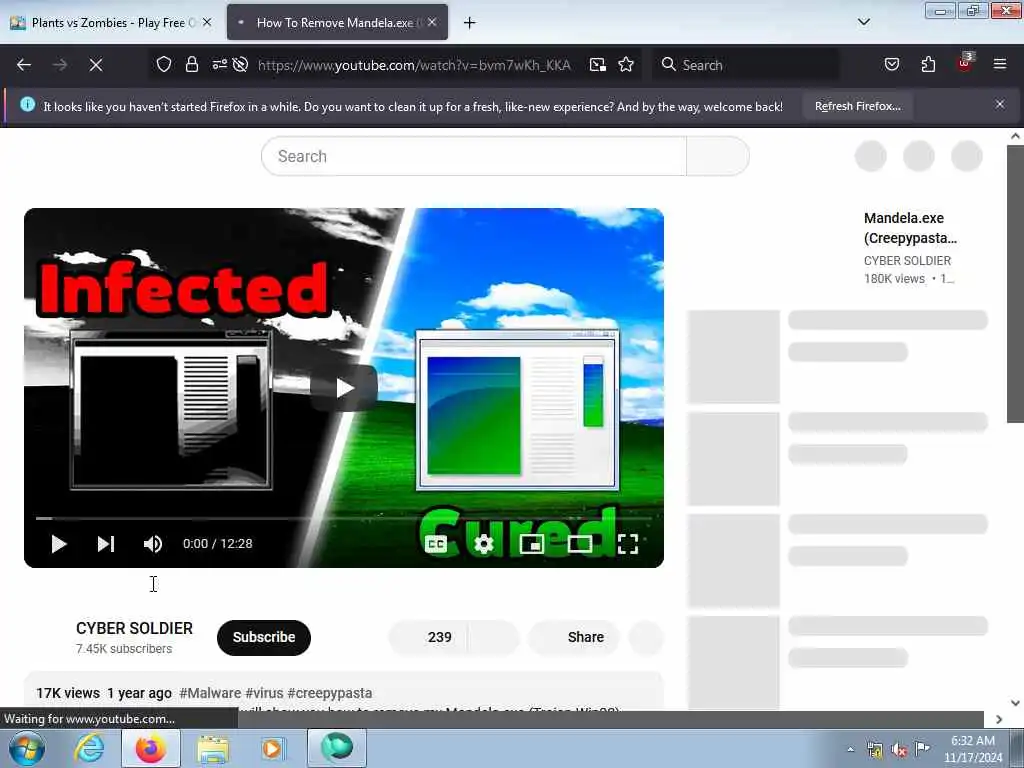
Task: Click the #creepypasta hashtag
Action: pyautogui.click(x=330, y=693)
